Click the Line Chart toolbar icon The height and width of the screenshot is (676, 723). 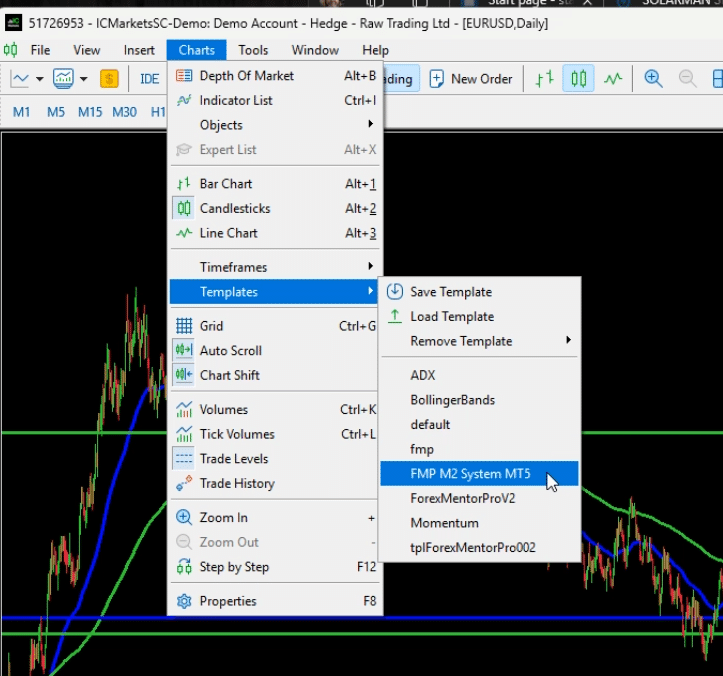click(x=612, y=78)
